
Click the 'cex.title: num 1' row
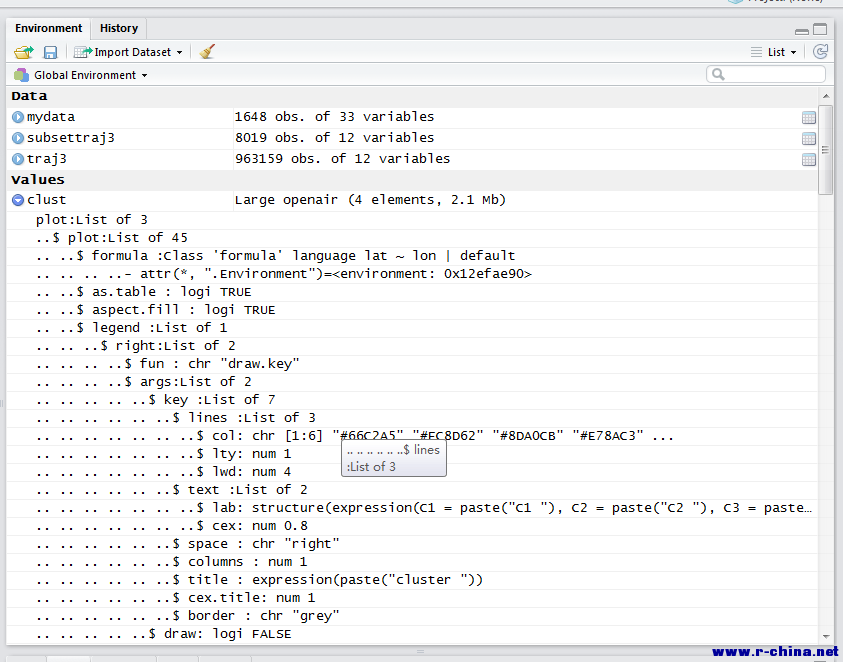click(412, 598)
